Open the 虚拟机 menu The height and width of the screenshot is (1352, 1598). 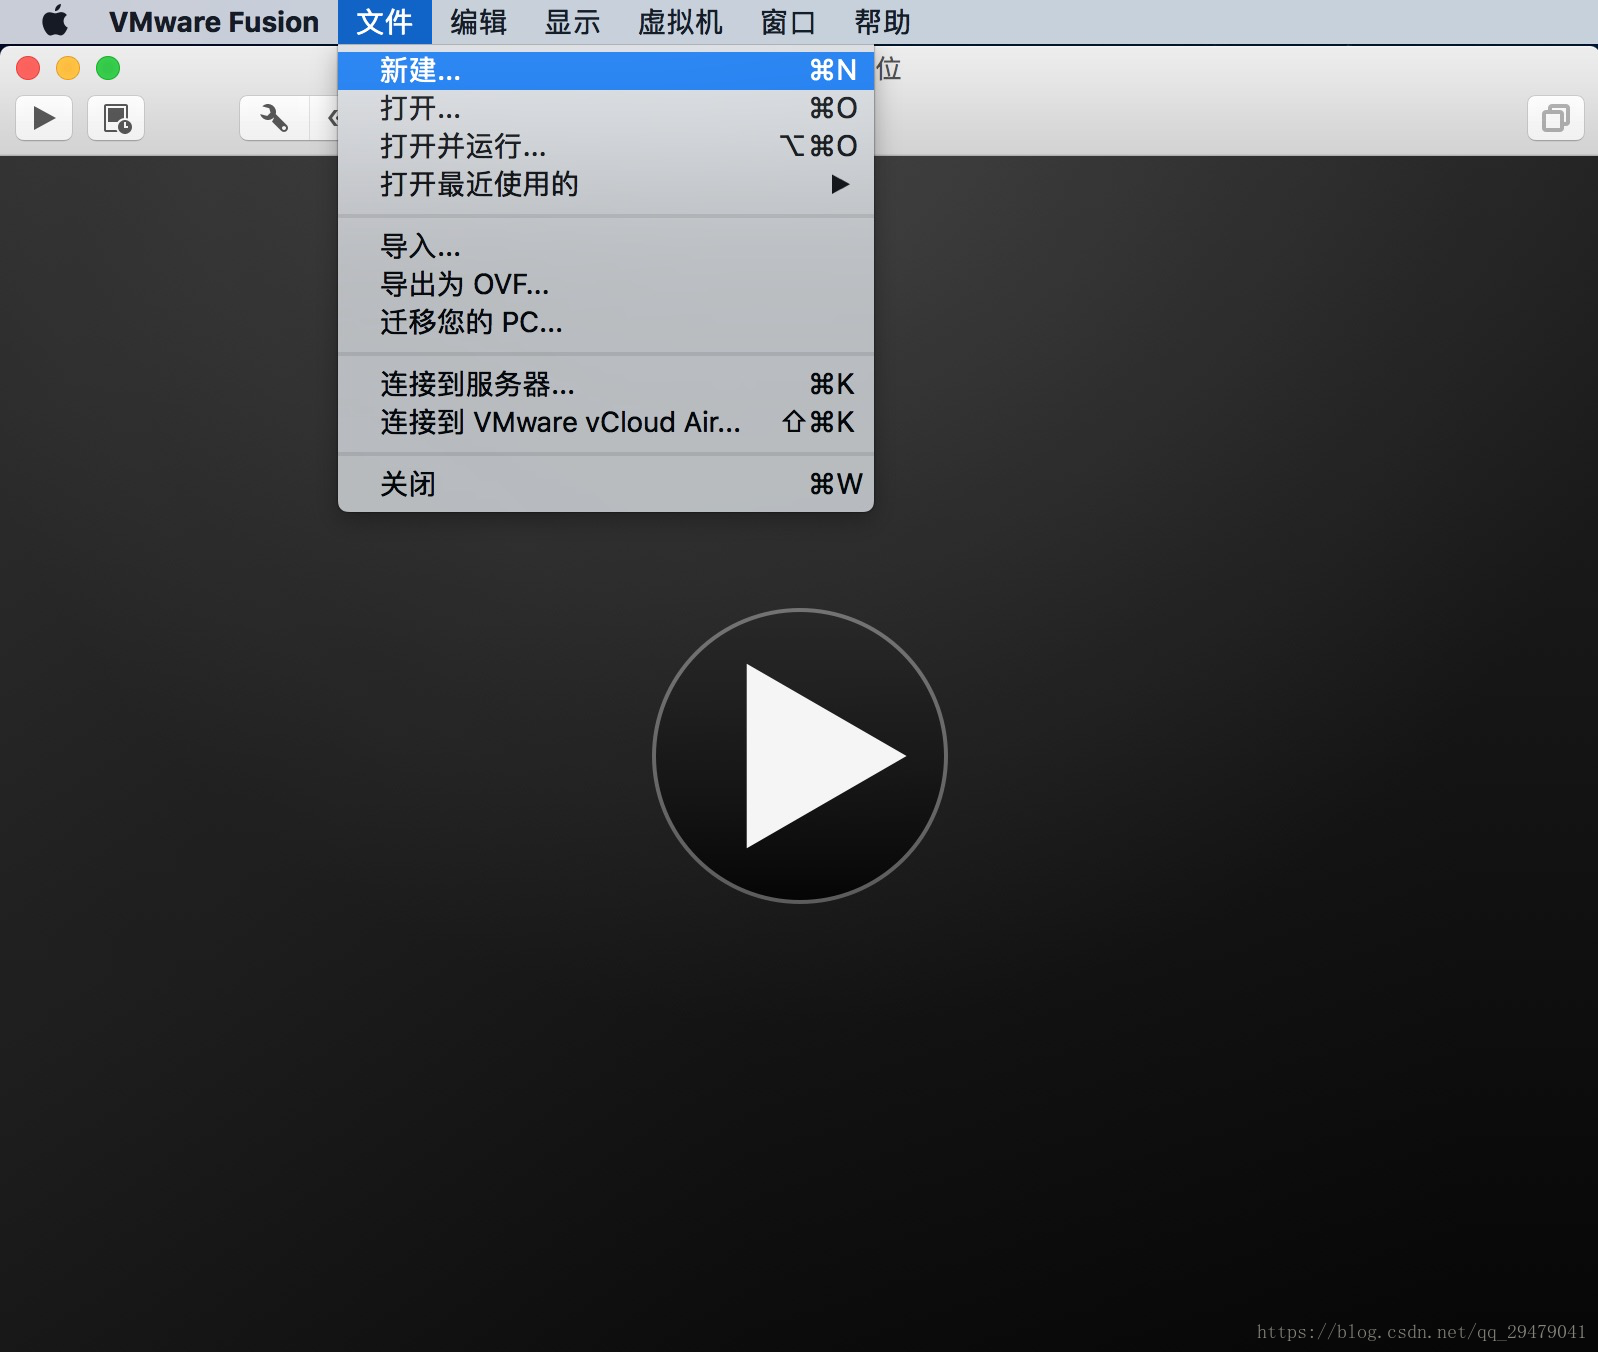(x=680, y=22)
